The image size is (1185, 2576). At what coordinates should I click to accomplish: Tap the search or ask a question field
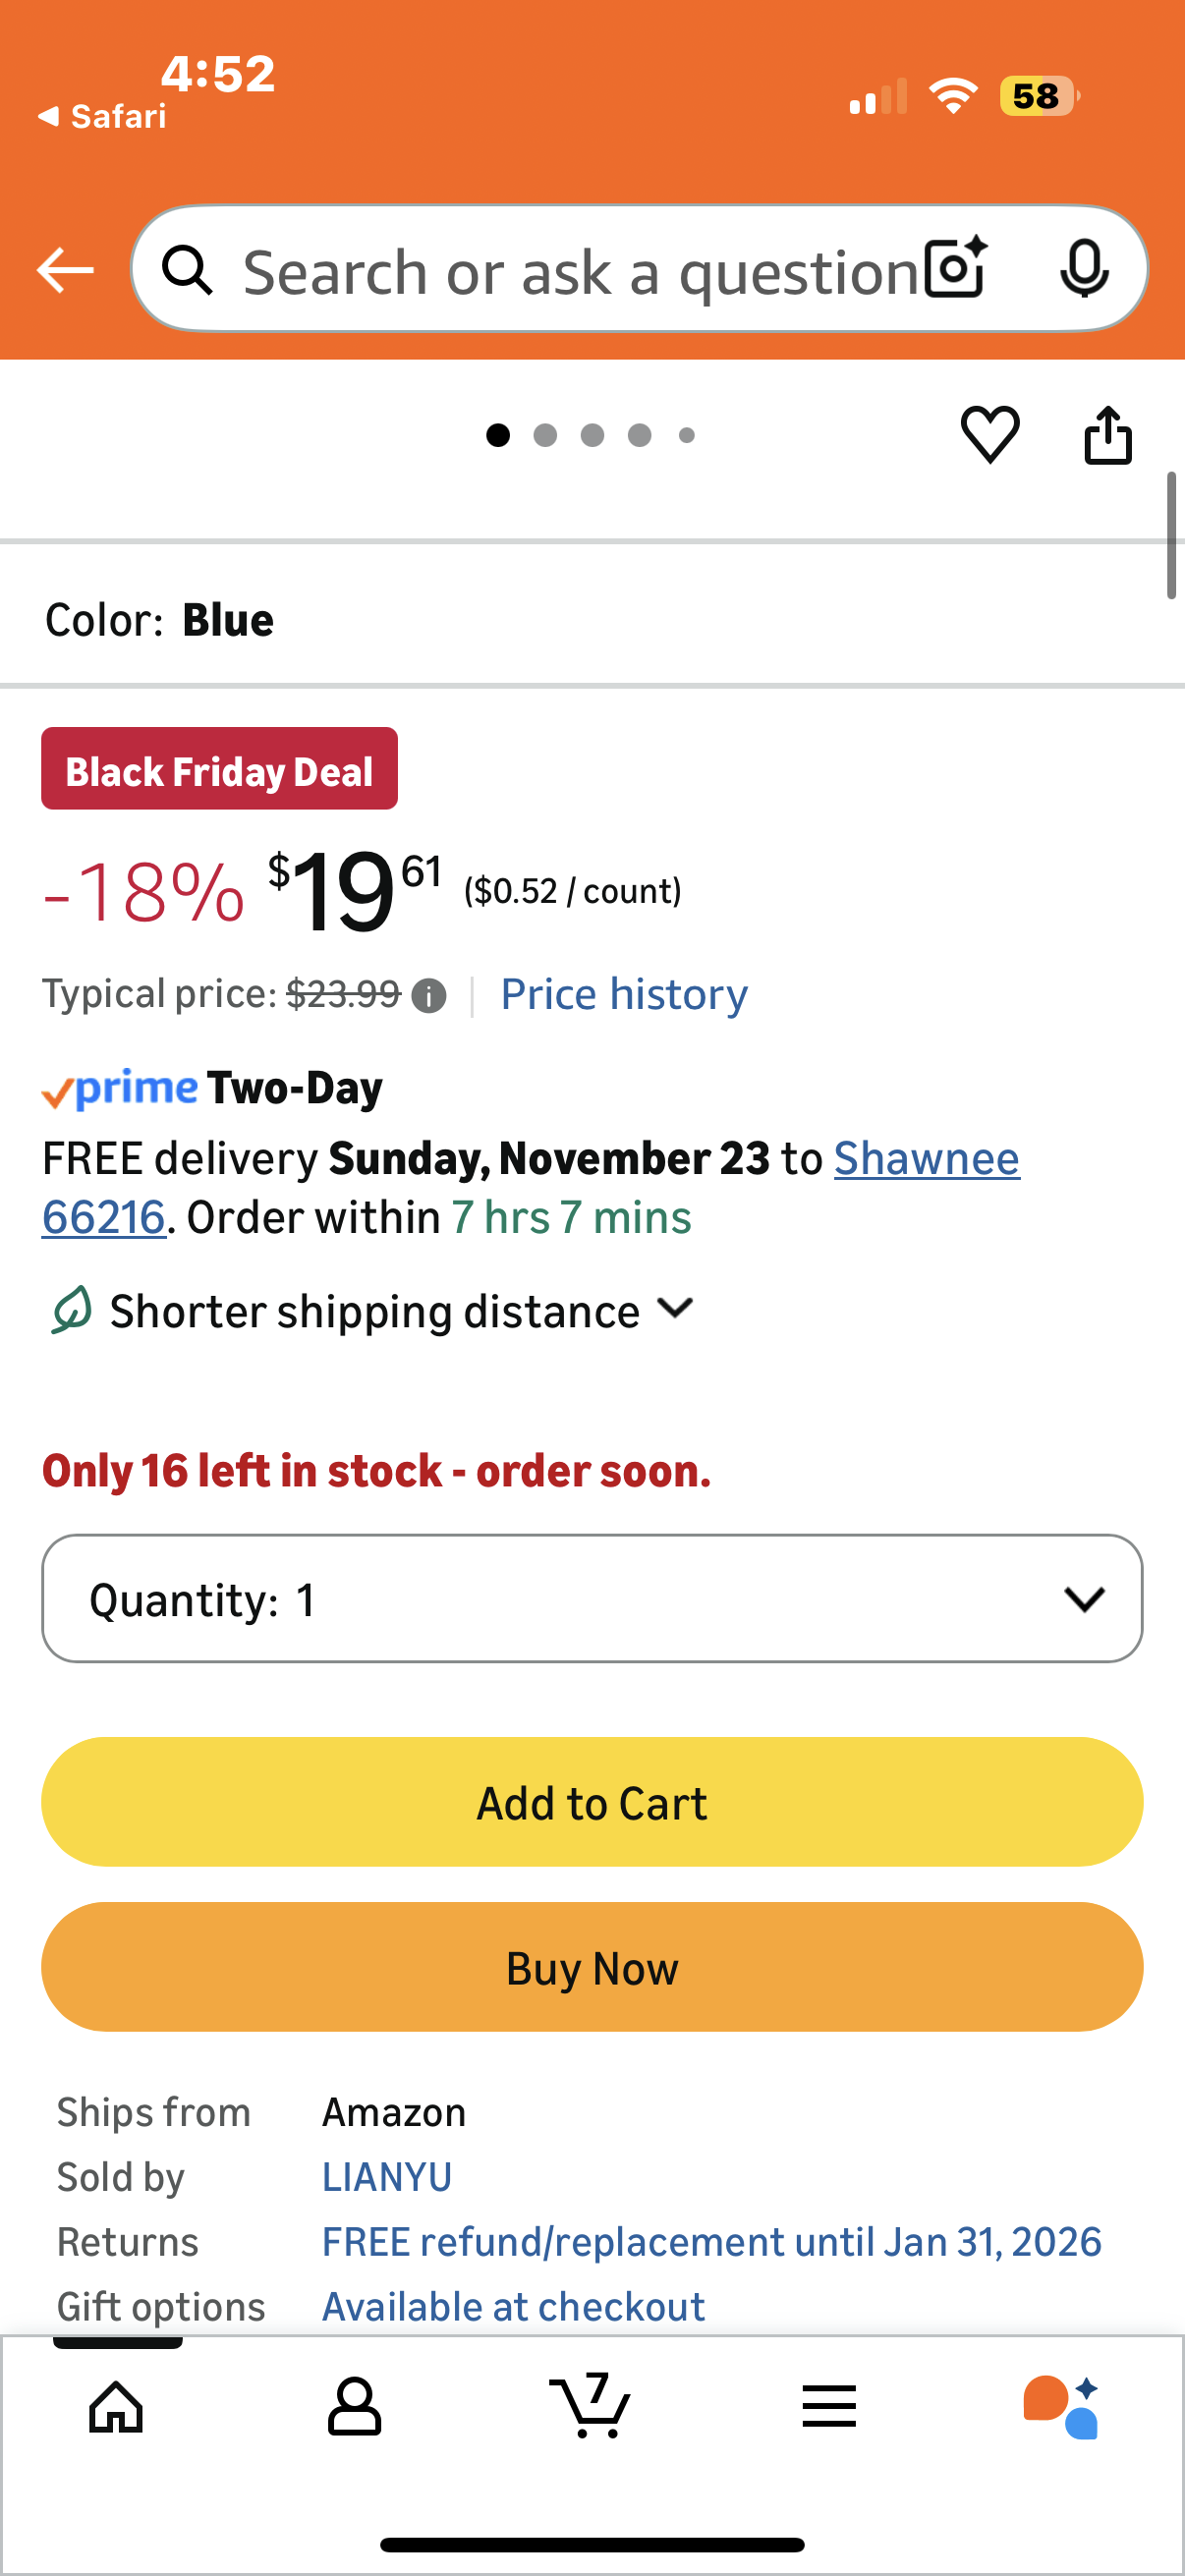tap(580, 271)
